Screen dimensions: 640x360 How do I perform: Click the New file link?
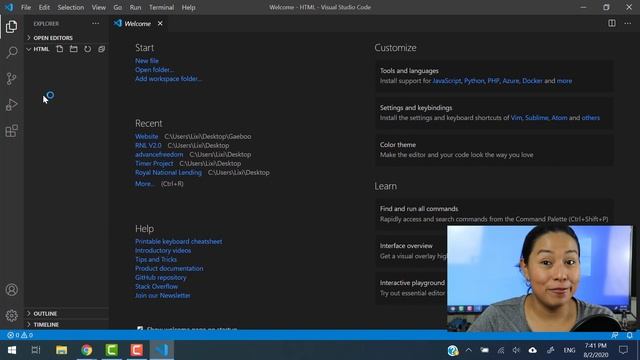(x=147, y=61)
